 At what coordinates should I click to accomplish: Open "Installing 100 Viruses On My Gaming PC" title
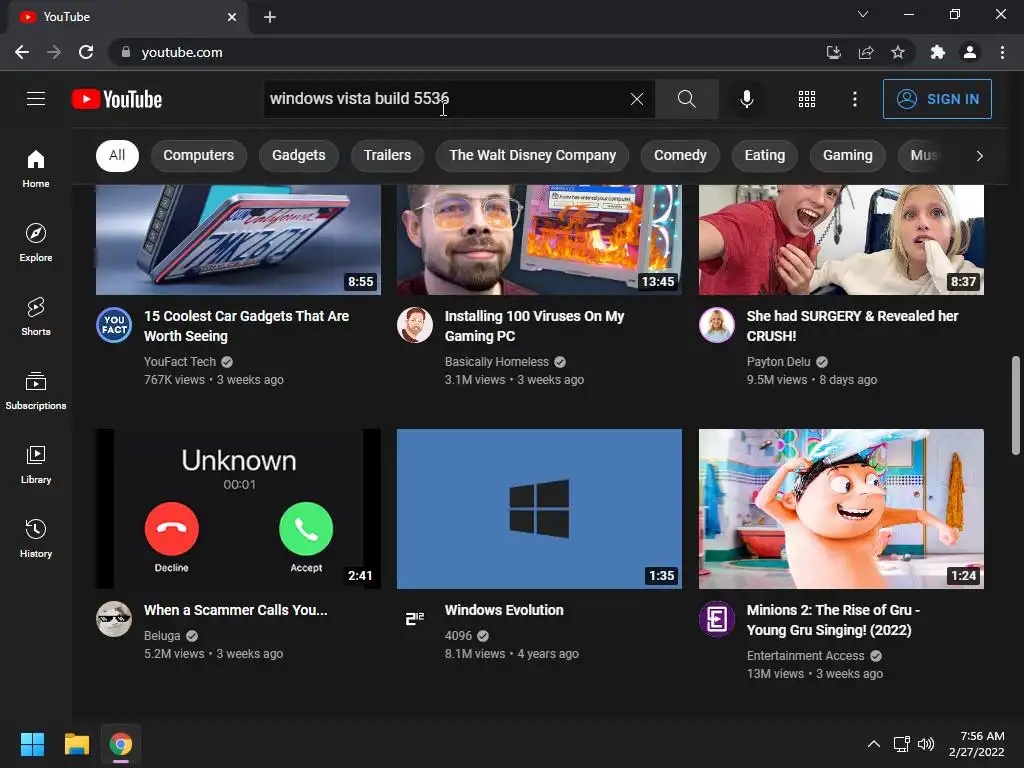coord(534,326)
